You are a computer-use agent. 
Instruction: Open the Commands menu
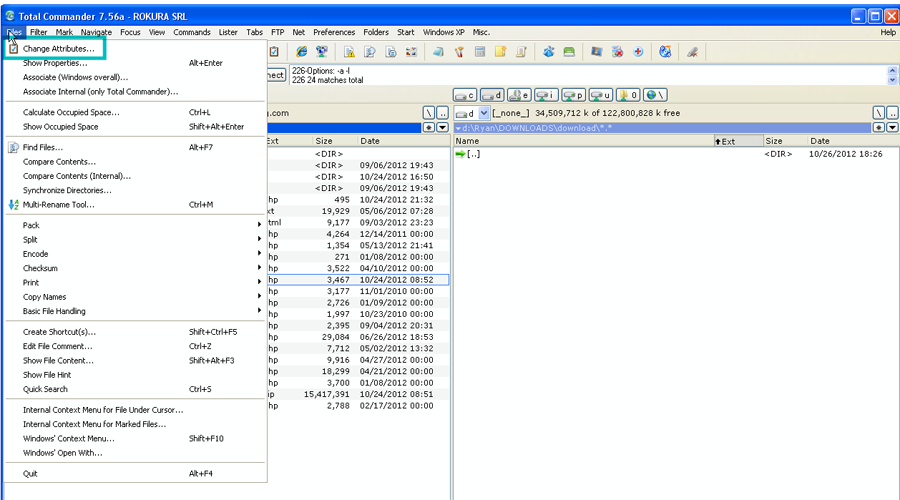192,32
